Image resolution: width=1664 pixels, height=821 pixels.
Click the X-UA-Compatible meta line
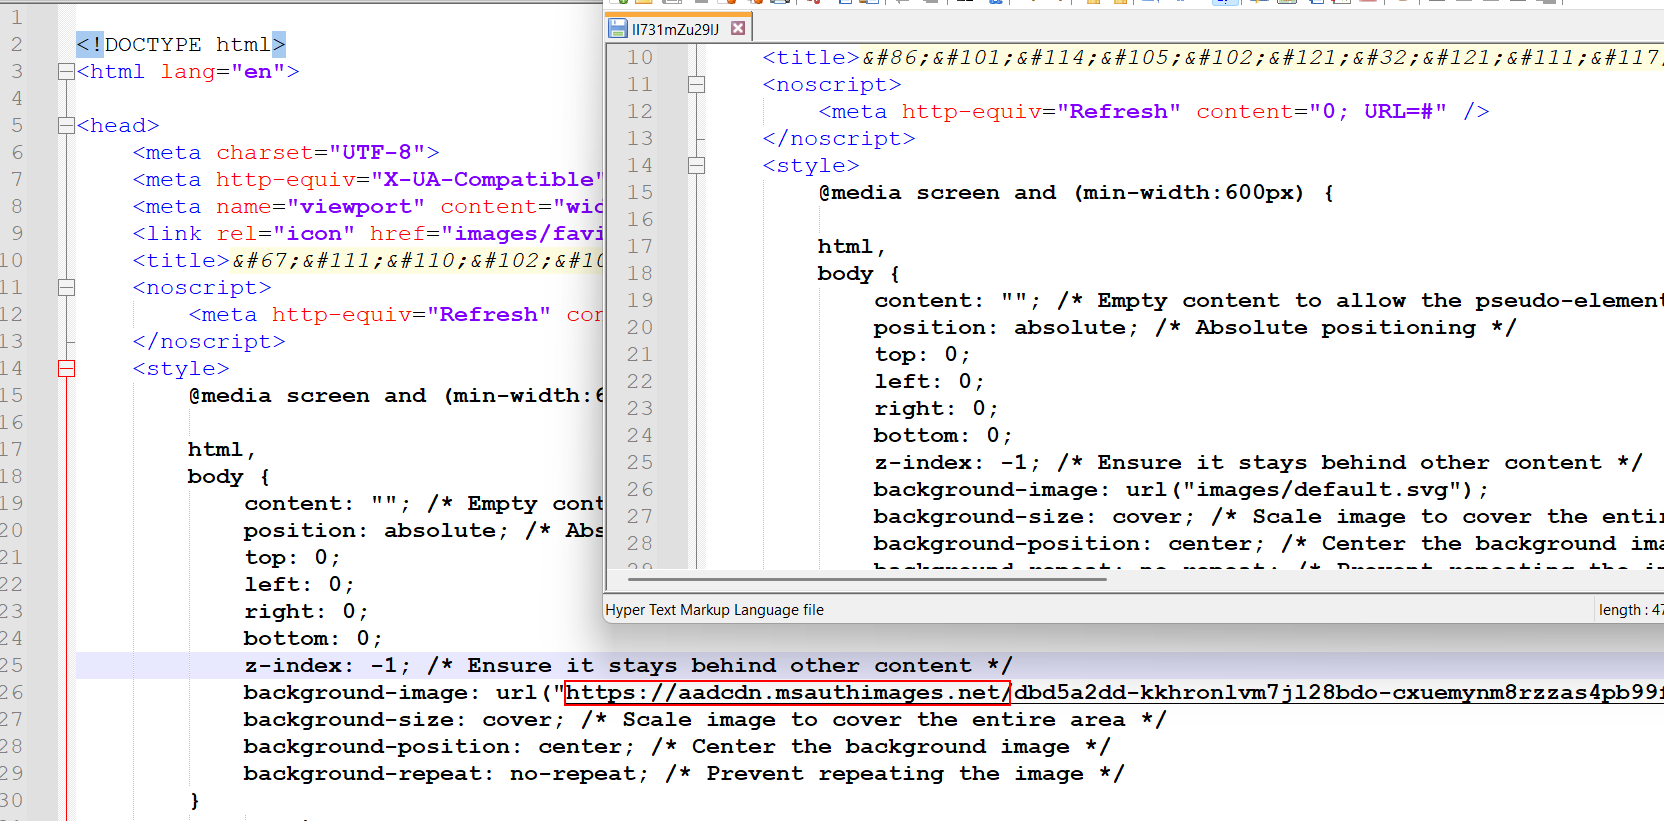point(368,180)
